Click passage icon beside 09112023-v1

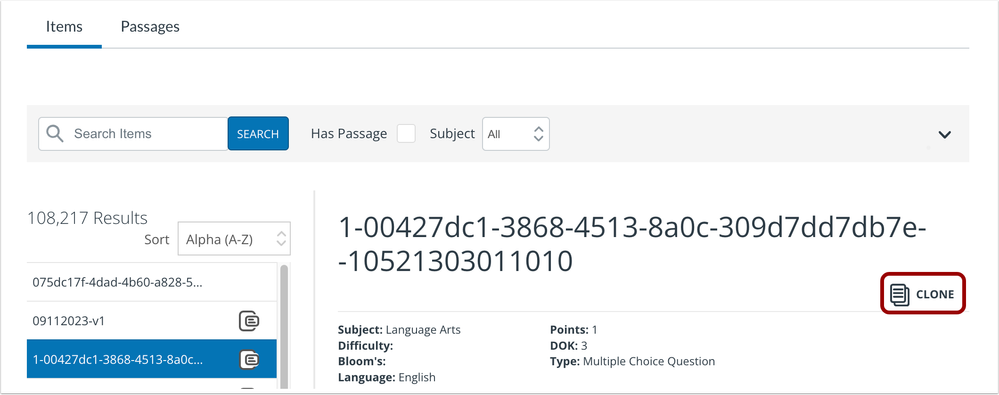249,321
